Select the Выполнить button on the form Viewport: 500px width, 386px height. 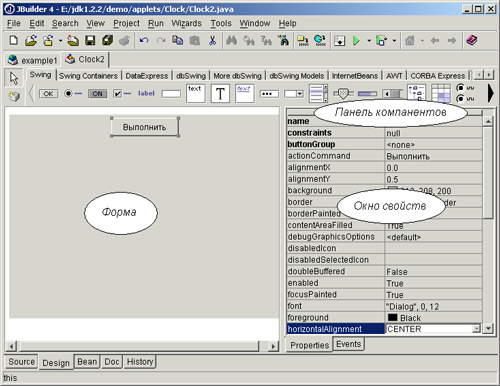pyautogui.click(x=145, y=127)
